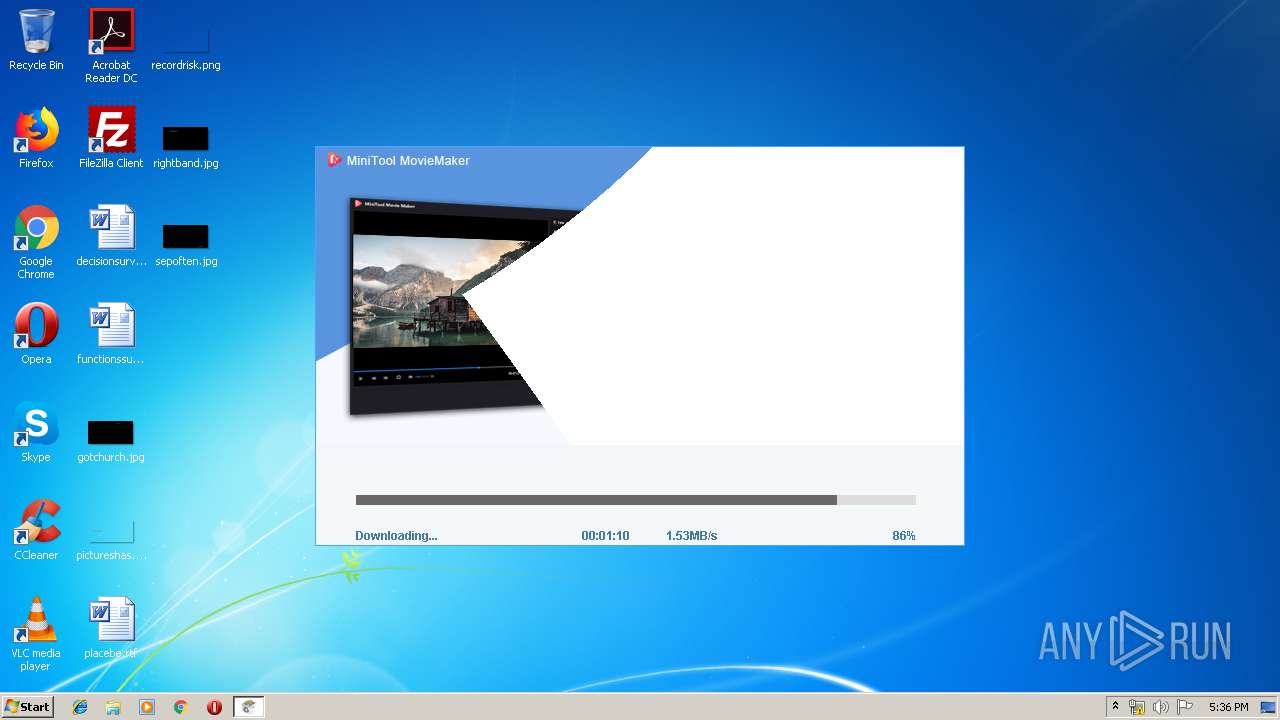Click the MiniTool MovieMaker logo icon
This screenshot has width=1280, height=720.
click(334, 160)
